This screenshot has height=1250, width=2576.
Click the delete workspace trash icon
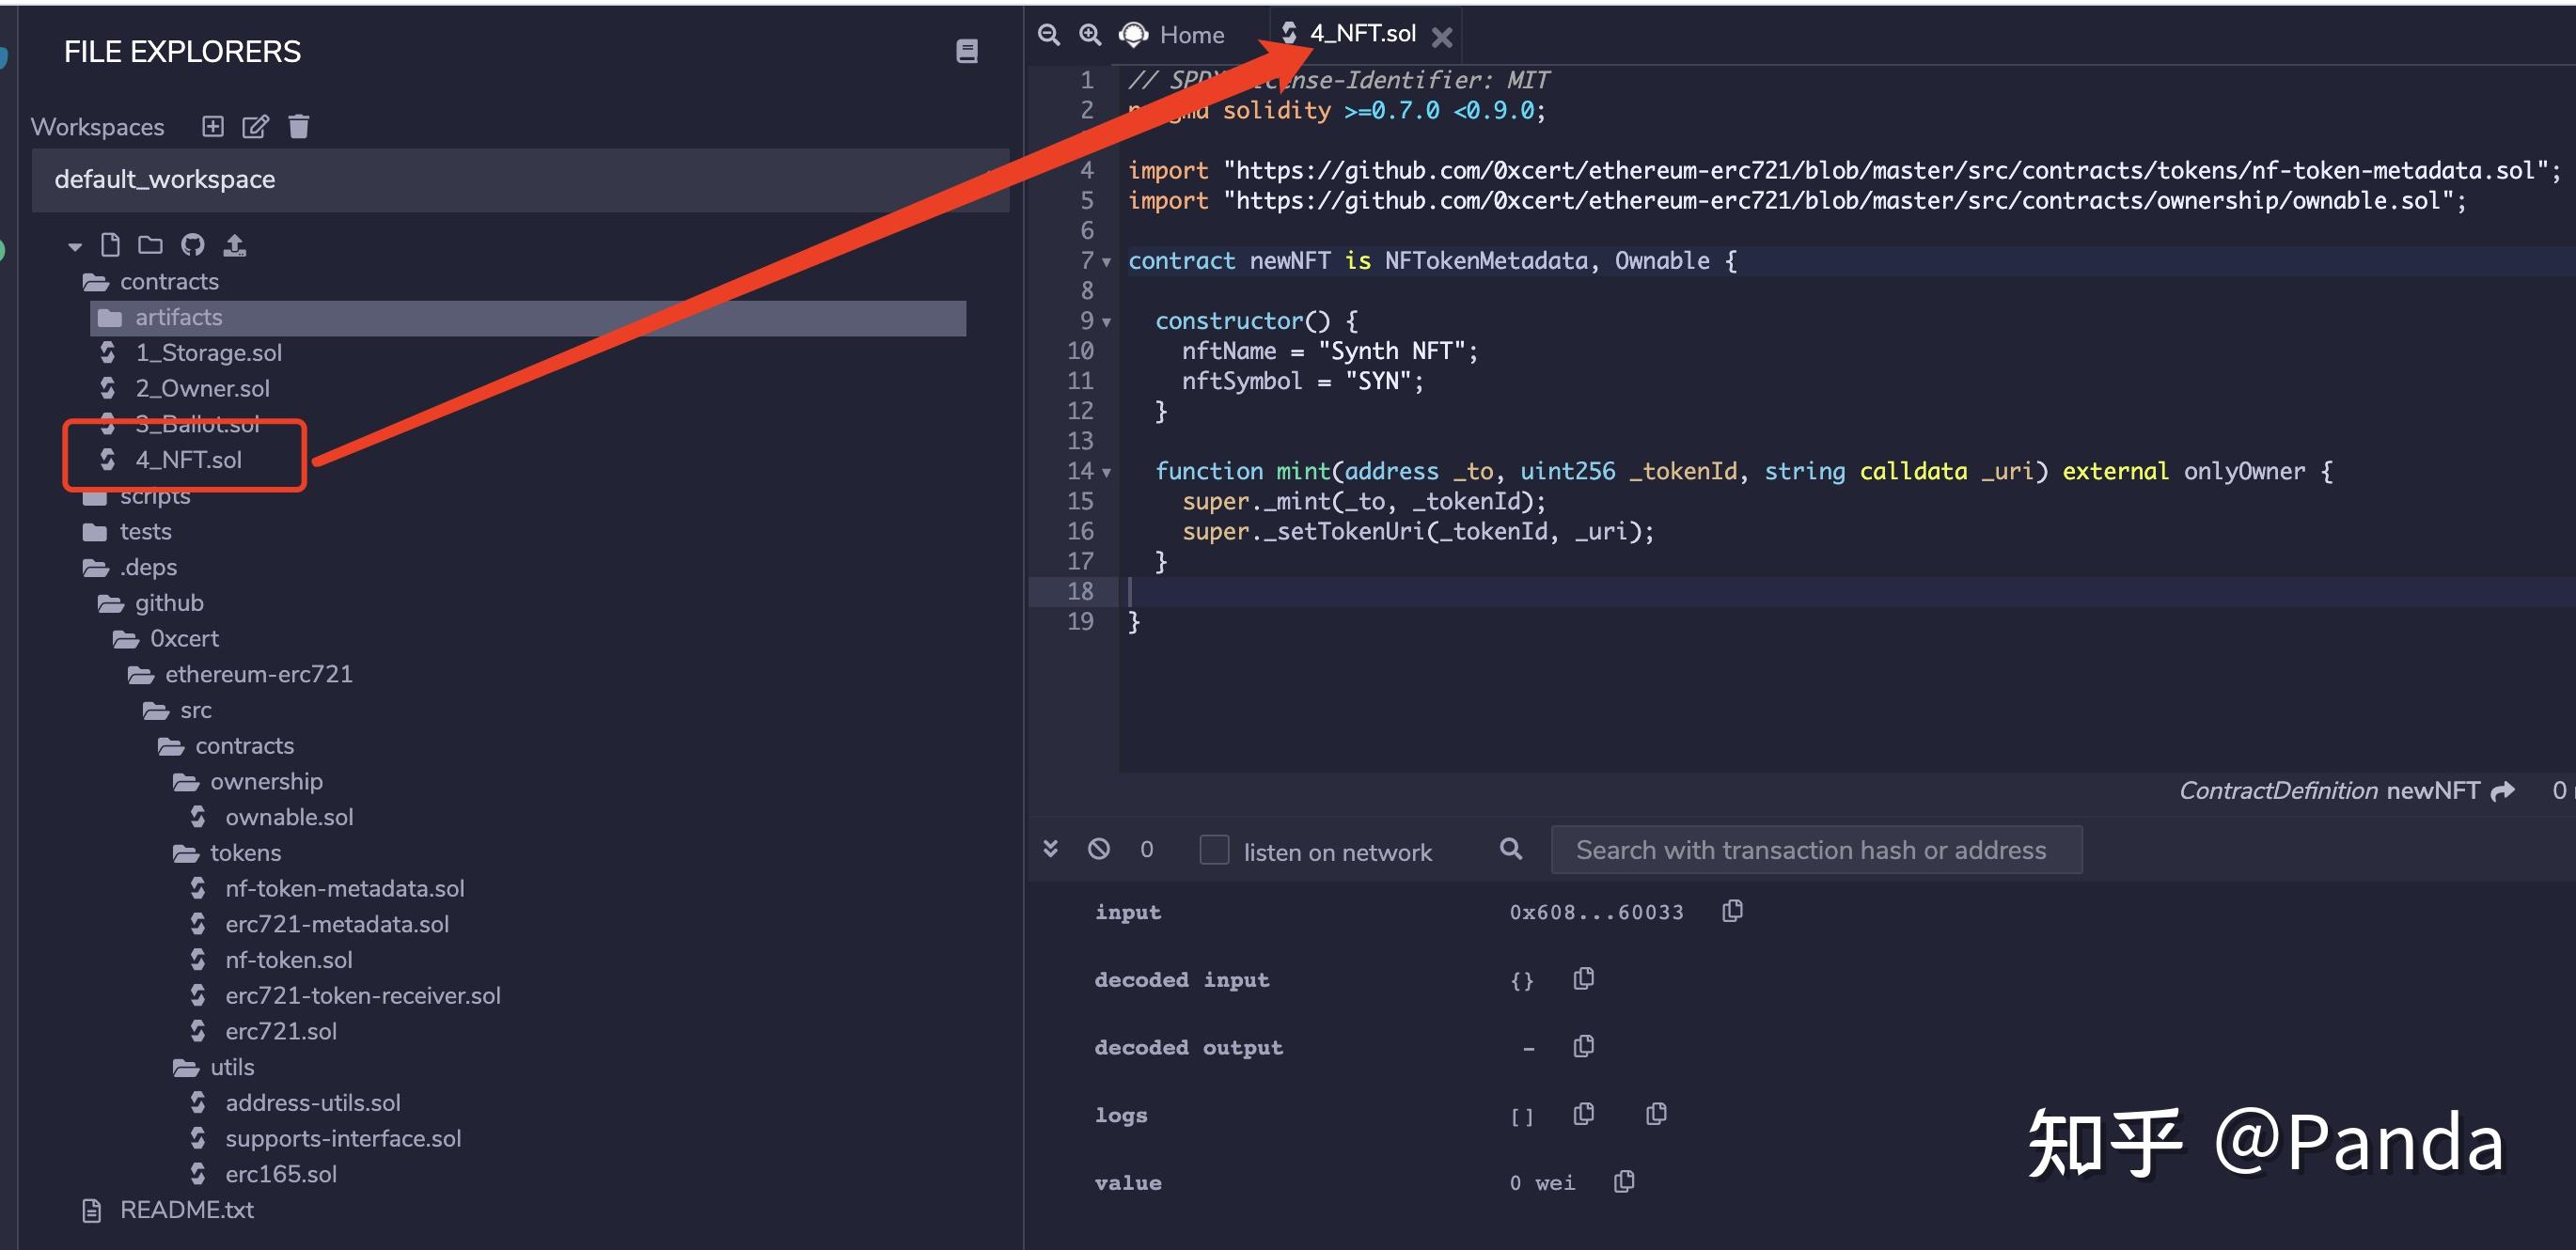[x=298, y=126]
